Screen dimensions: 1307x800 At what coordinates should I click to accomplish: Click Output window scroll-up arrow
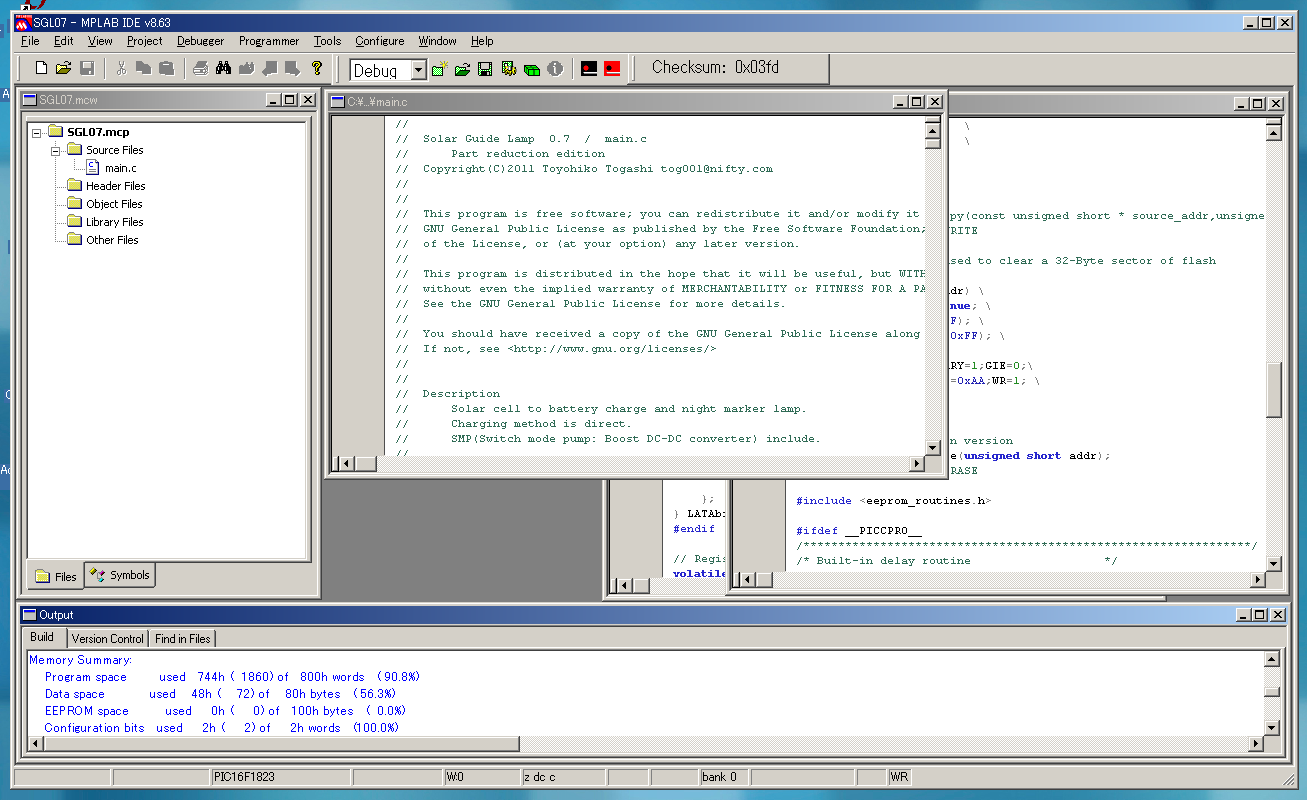pos(1271,659)
